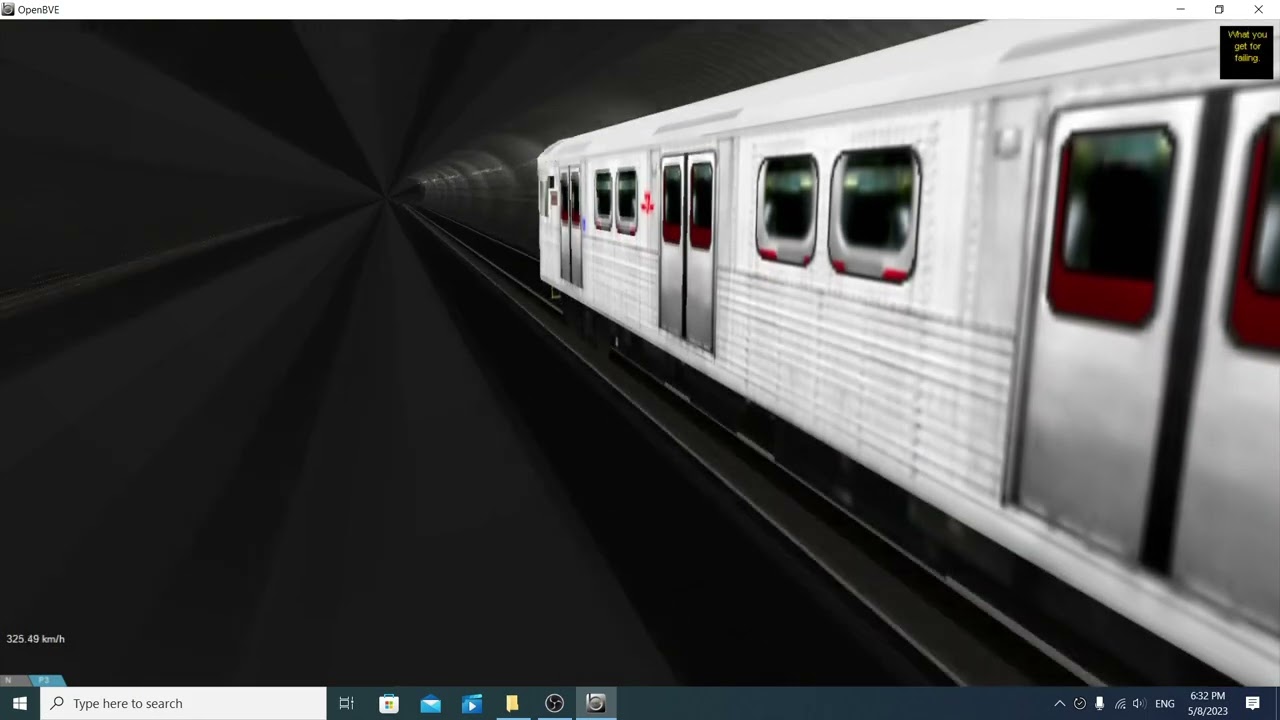Open File Explorer from the taskbar
1280x720 pixels.
pyautogui.click(x=512, y=703)
